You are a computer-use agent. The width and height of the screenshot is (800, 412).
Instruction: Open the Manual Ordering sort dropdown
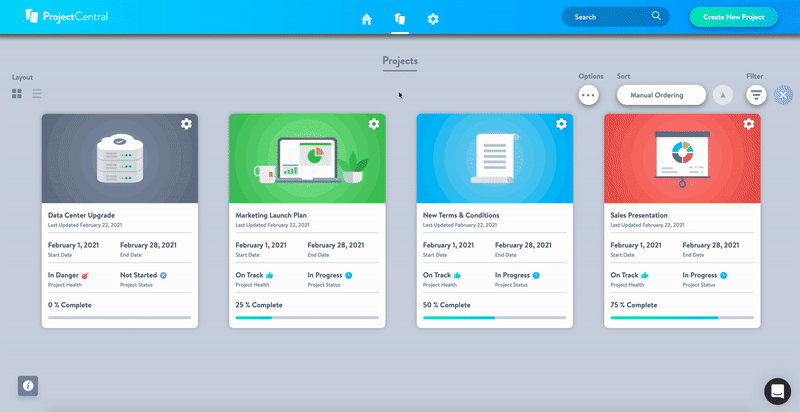point(661,95)
